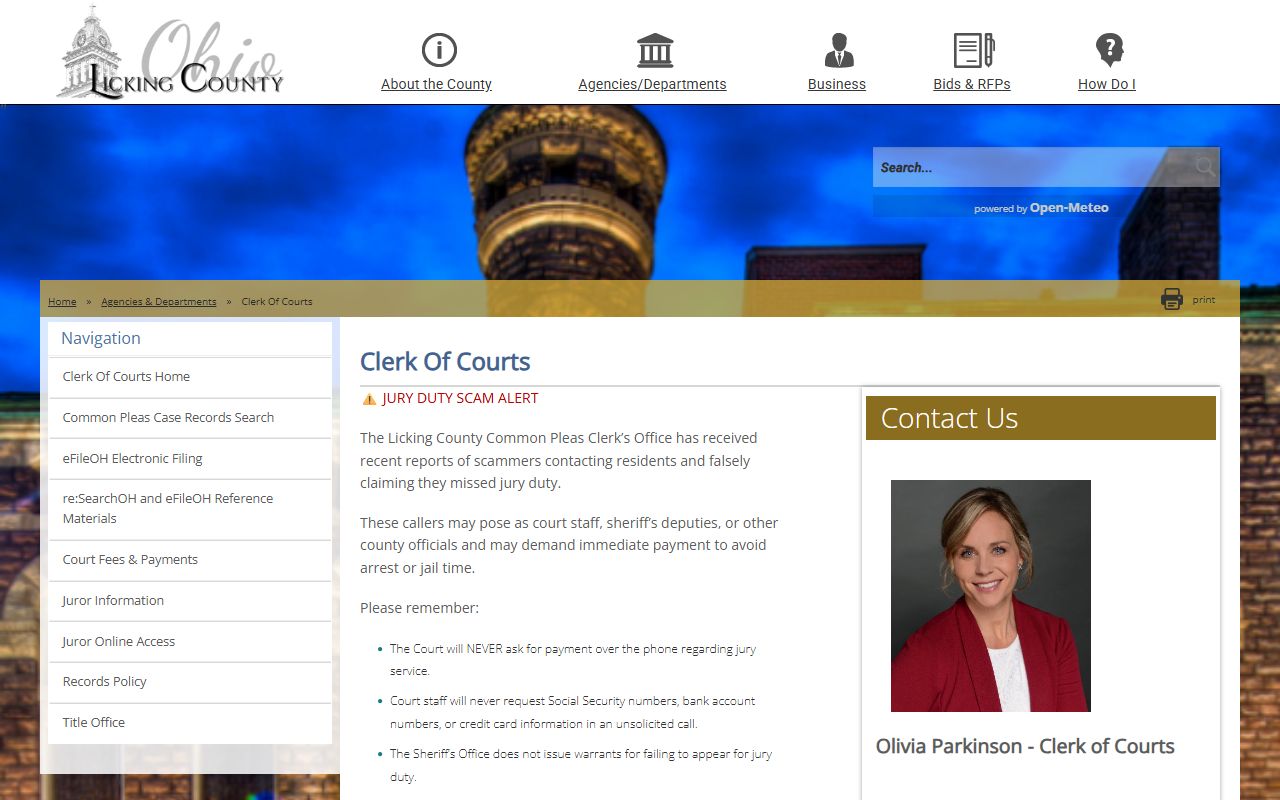
Task: Open Juror Online Access
Action: tap(190, 642)
